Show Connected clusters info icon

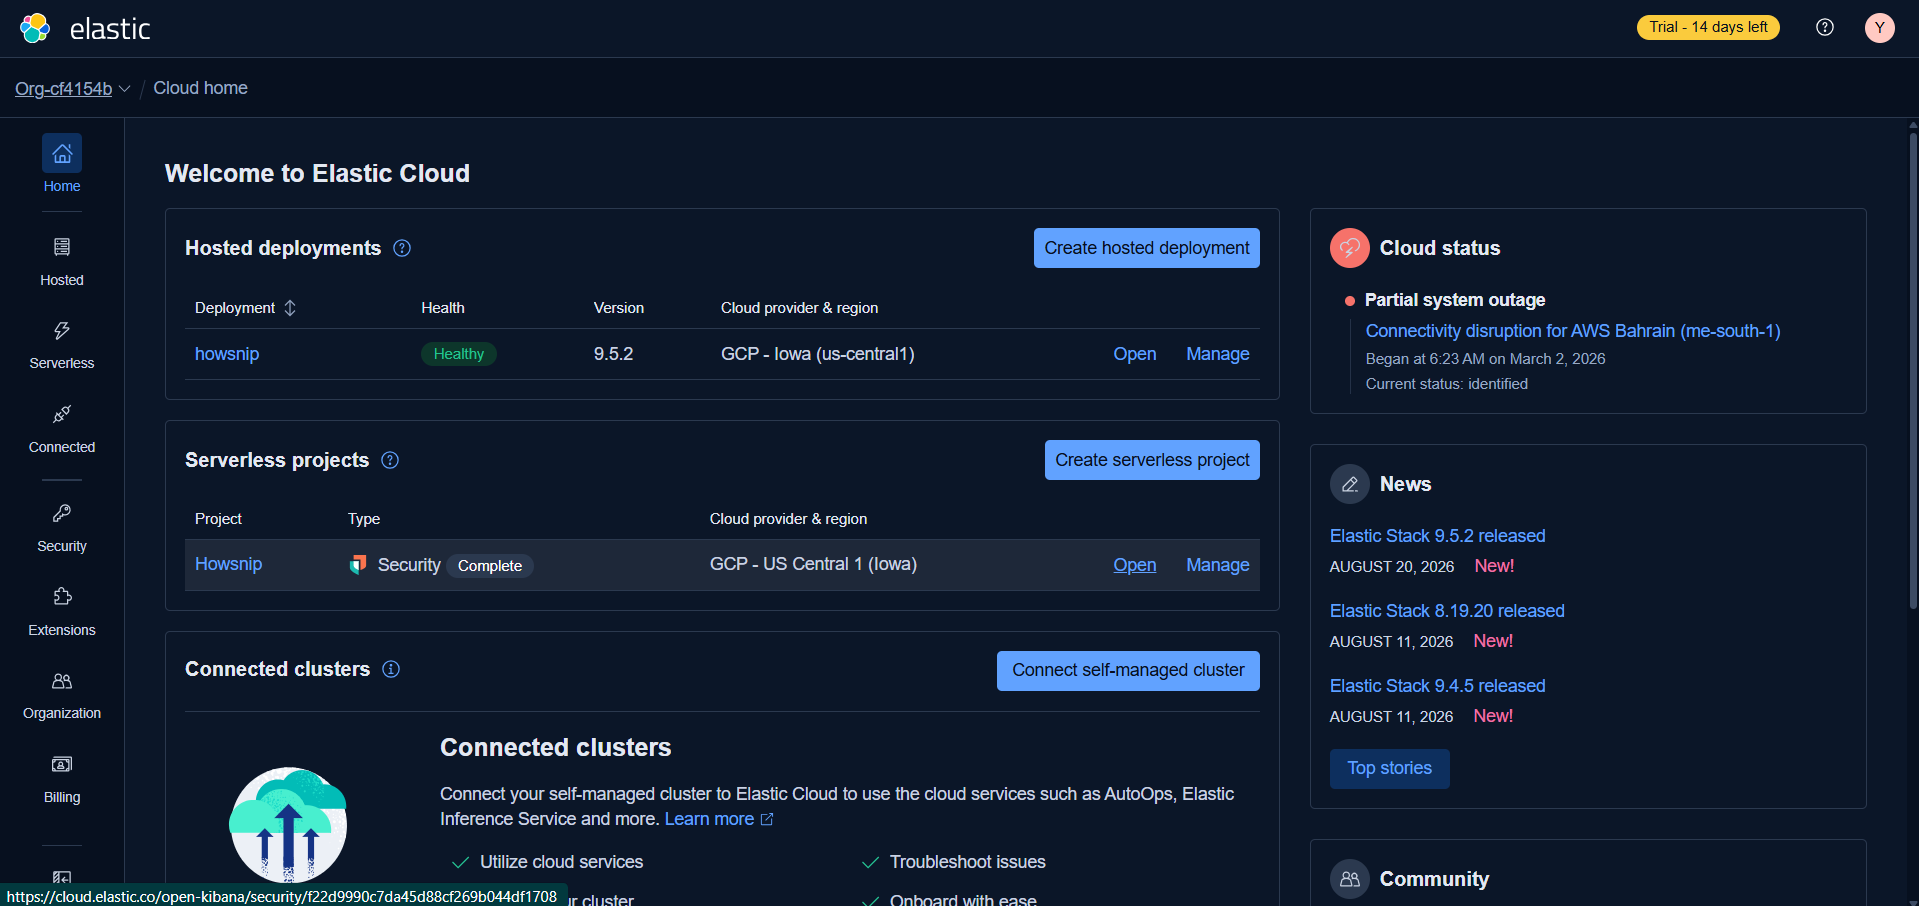pyautogui.click(x=391, y=669)
